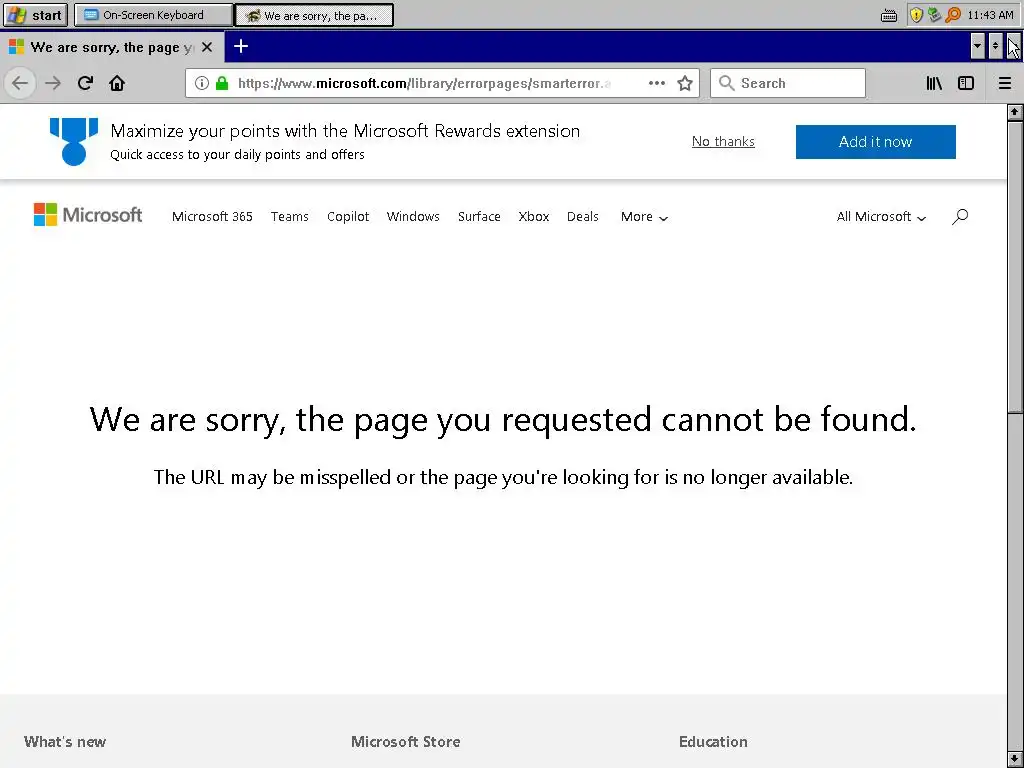Open Surface nav item

point(479,217)
